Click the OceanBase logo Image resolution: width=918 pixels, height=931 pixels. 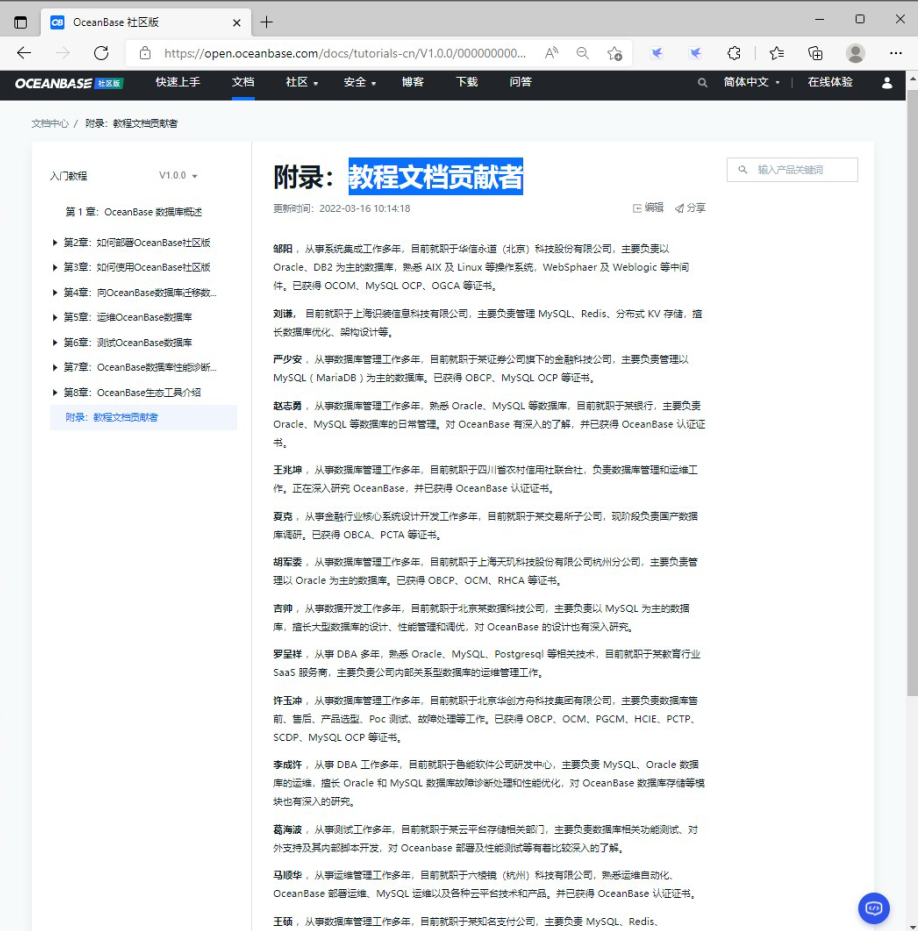53,83
